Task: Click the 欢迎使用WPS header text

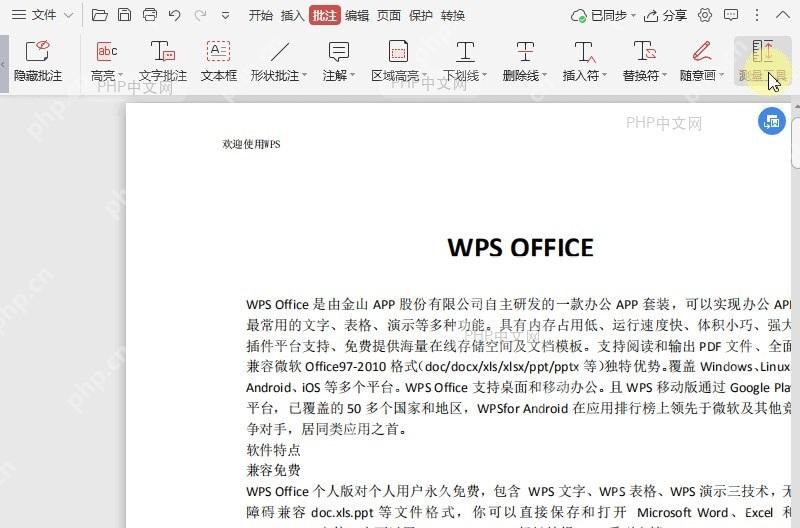Action: tap(252, 144)
